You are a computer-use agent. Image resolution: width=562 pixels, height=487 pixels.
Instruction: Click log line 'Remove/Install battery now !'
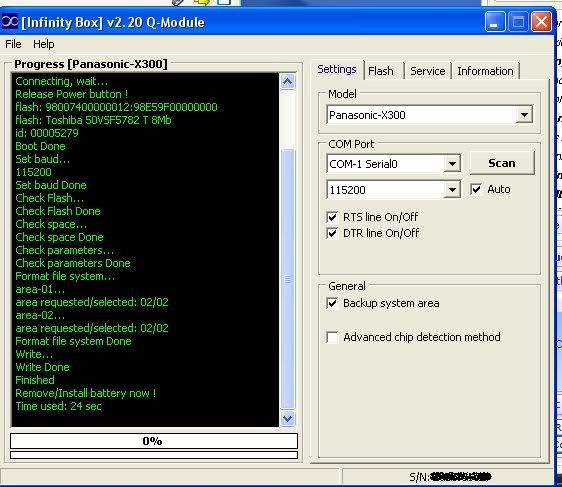(86, 393)
